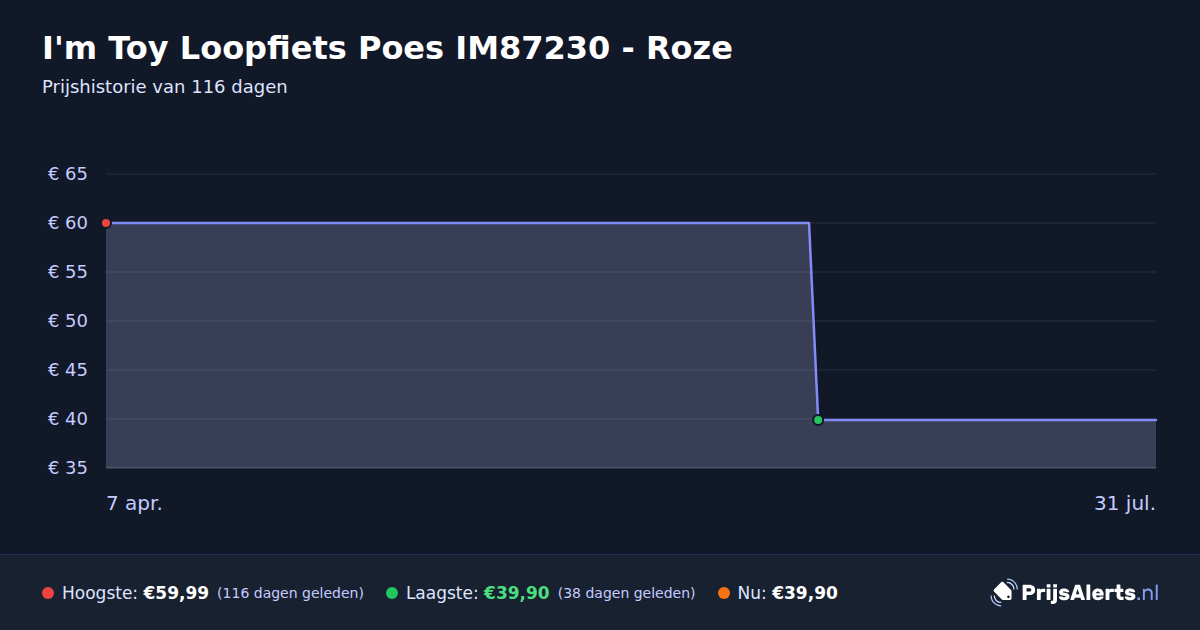Select the product title I'm Toy Loopfiets Poes
1200x630 pixels.
tap(244, 48)
